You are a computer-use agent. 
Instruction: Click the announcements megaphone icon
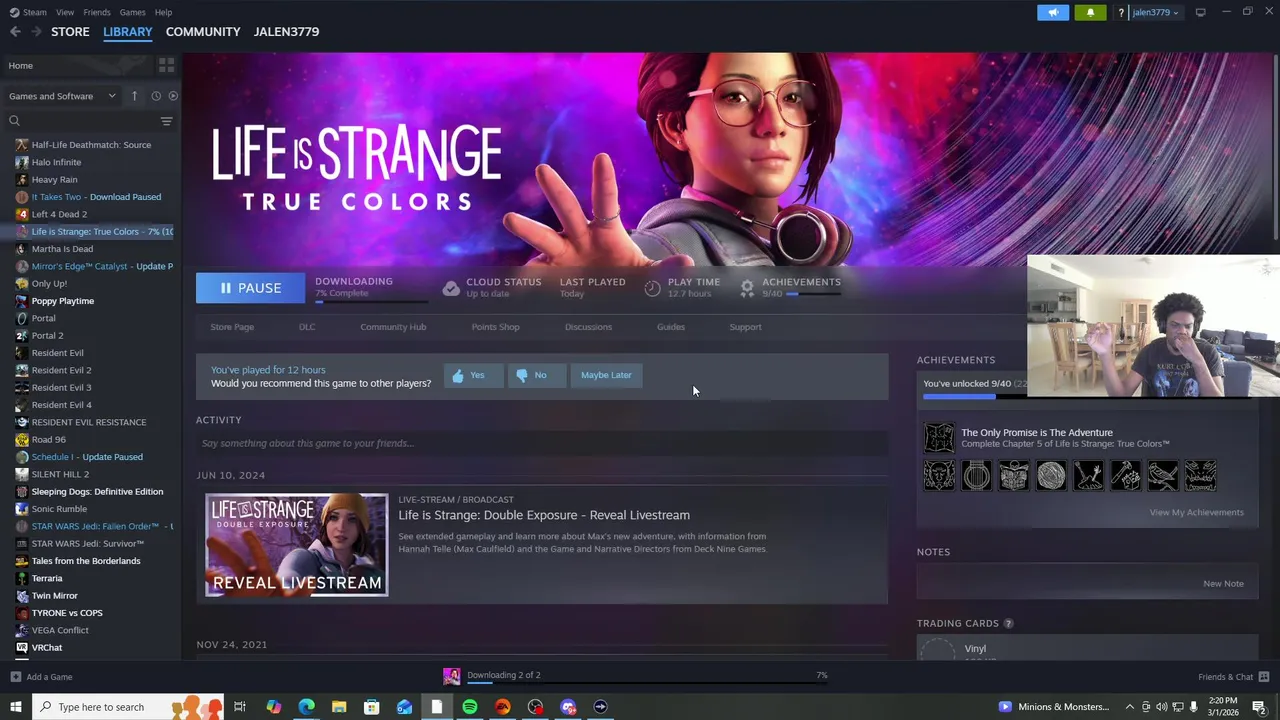point(1053,12)
